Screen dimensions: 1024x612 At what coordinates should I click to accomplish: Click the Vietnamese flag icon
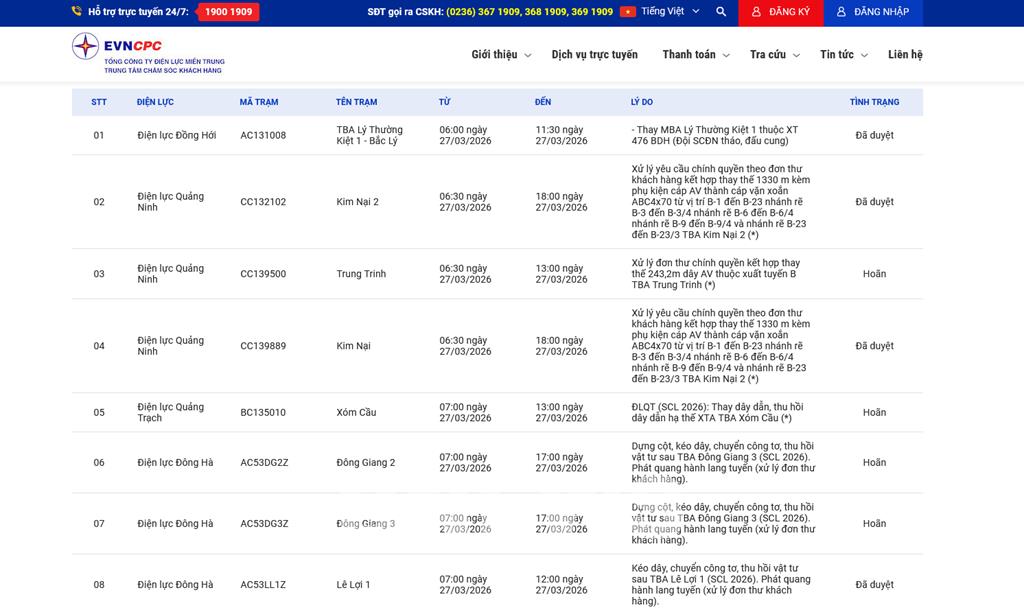pos(628,12)
